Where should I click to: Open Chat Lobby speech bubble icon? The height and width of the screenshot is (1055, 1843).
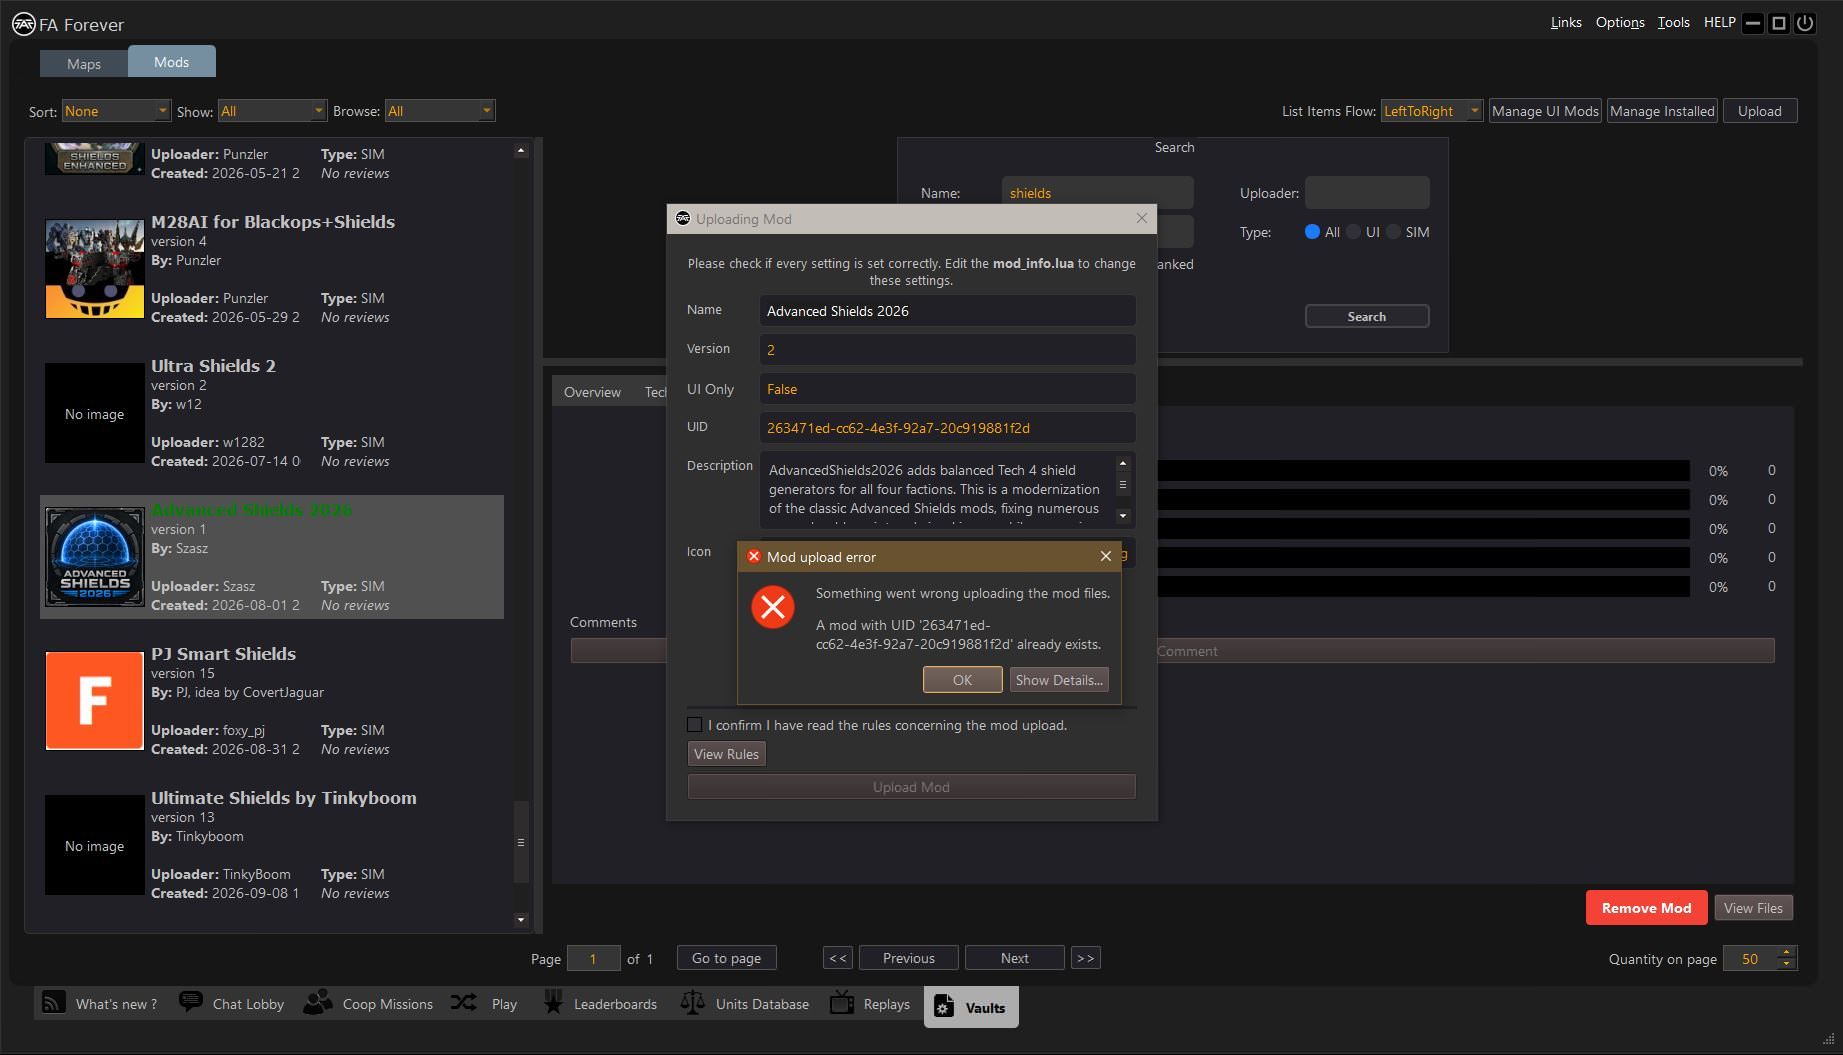click(x=190, y=1002)
